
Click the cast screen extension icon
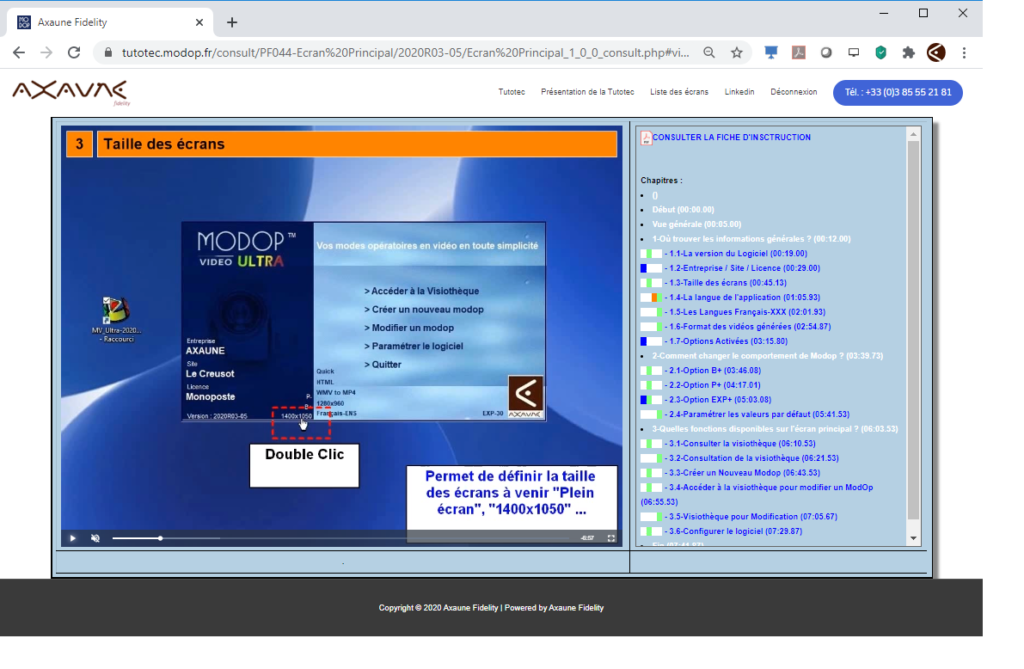pos(854,53)
